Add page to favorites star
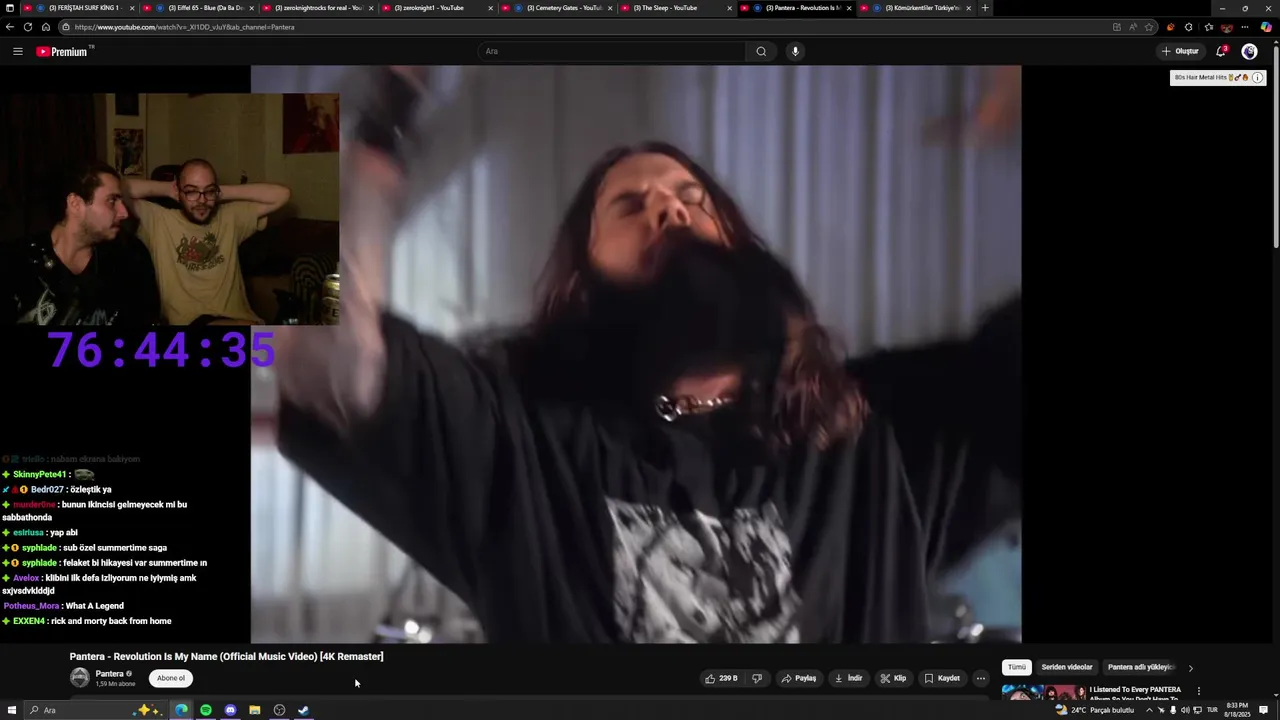Viewport: 1280px width, 720px height. tap(1149, 27)
